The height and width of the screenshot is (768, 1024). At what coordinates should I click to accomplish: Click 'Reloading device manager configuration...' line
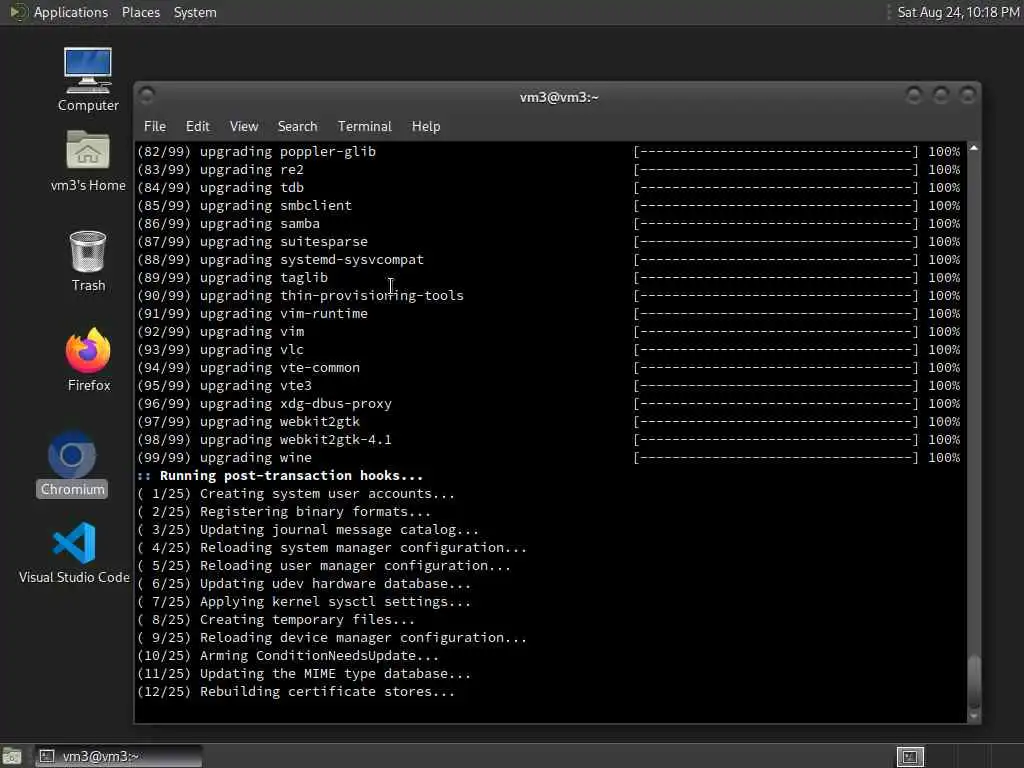(332, 637)
